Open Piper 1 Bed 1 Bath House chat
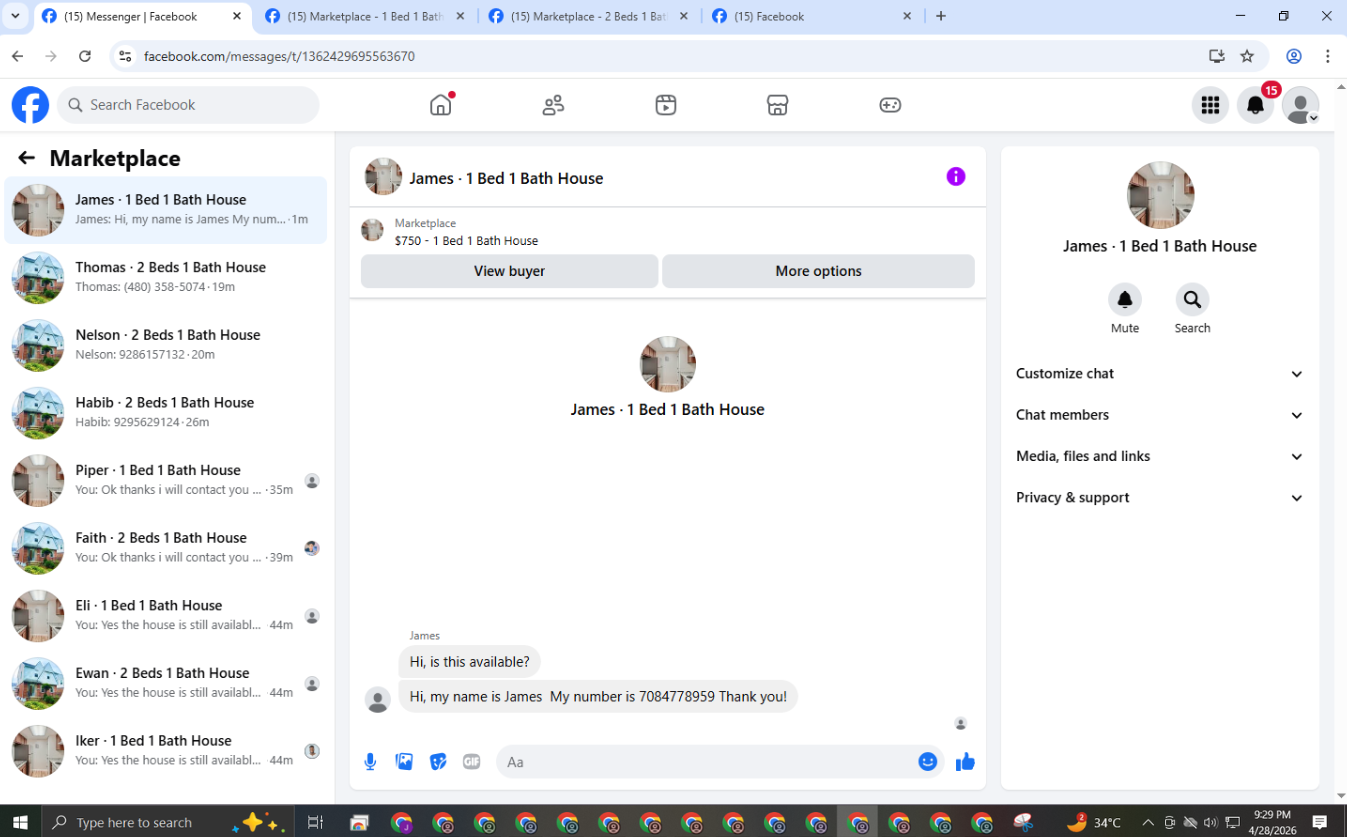1347x837 pixels. coord(166,480)
